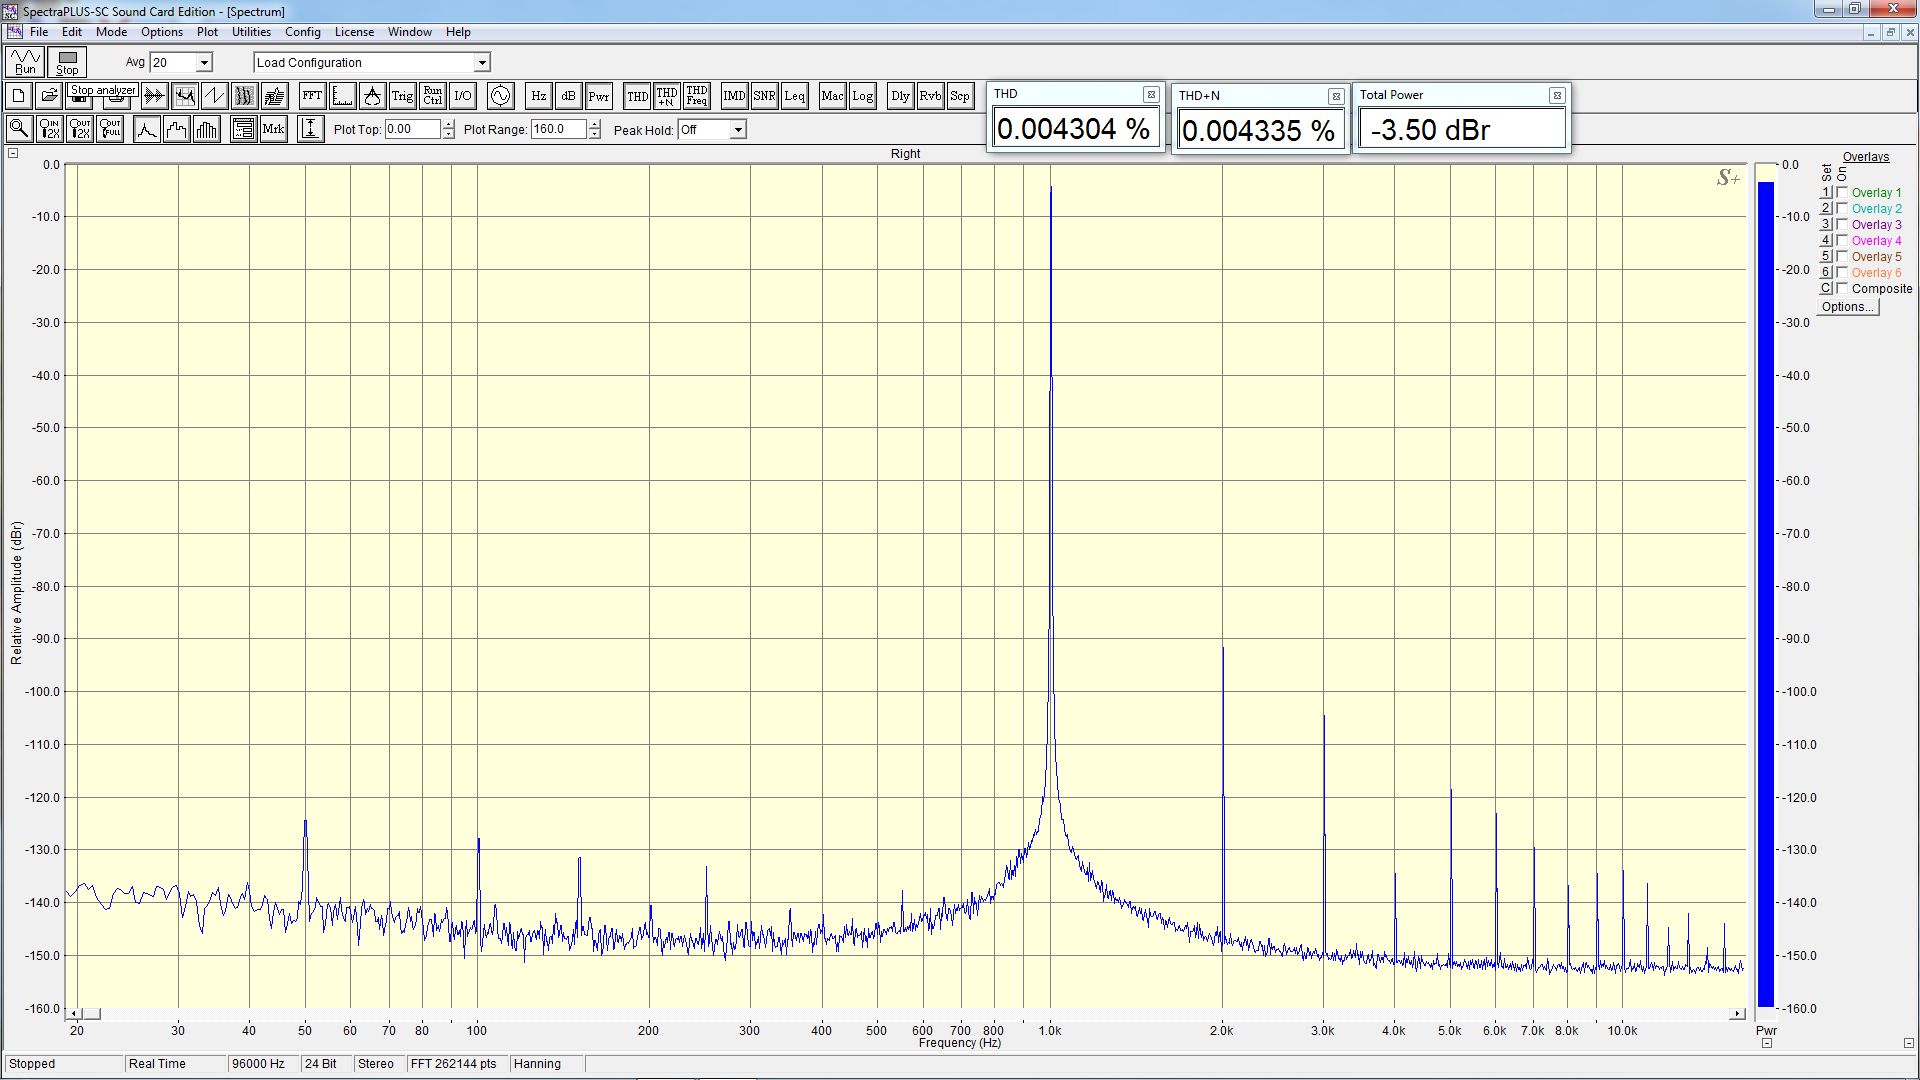Open the Peak Hold dropdown
The height and width of the screenshot is (1080, 1920).
pos(738,130)
